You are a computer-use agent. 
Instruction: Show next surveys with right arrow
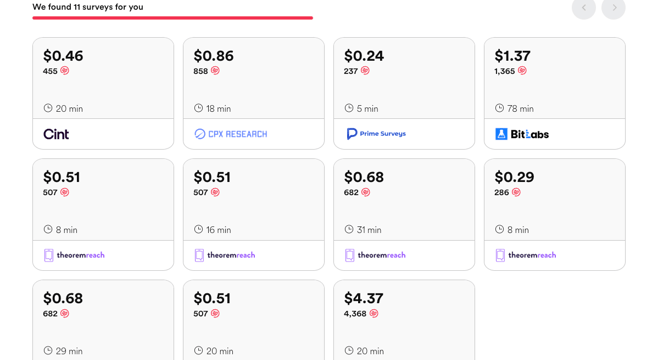[614, 7]
